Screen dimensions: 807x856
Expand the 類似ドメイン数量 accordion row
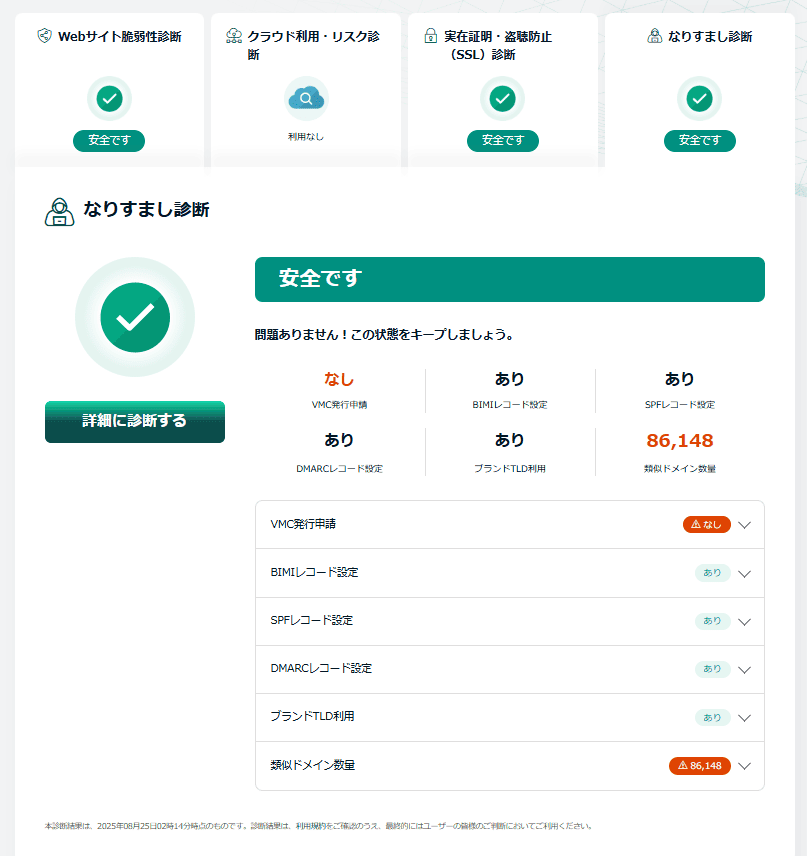510,766
